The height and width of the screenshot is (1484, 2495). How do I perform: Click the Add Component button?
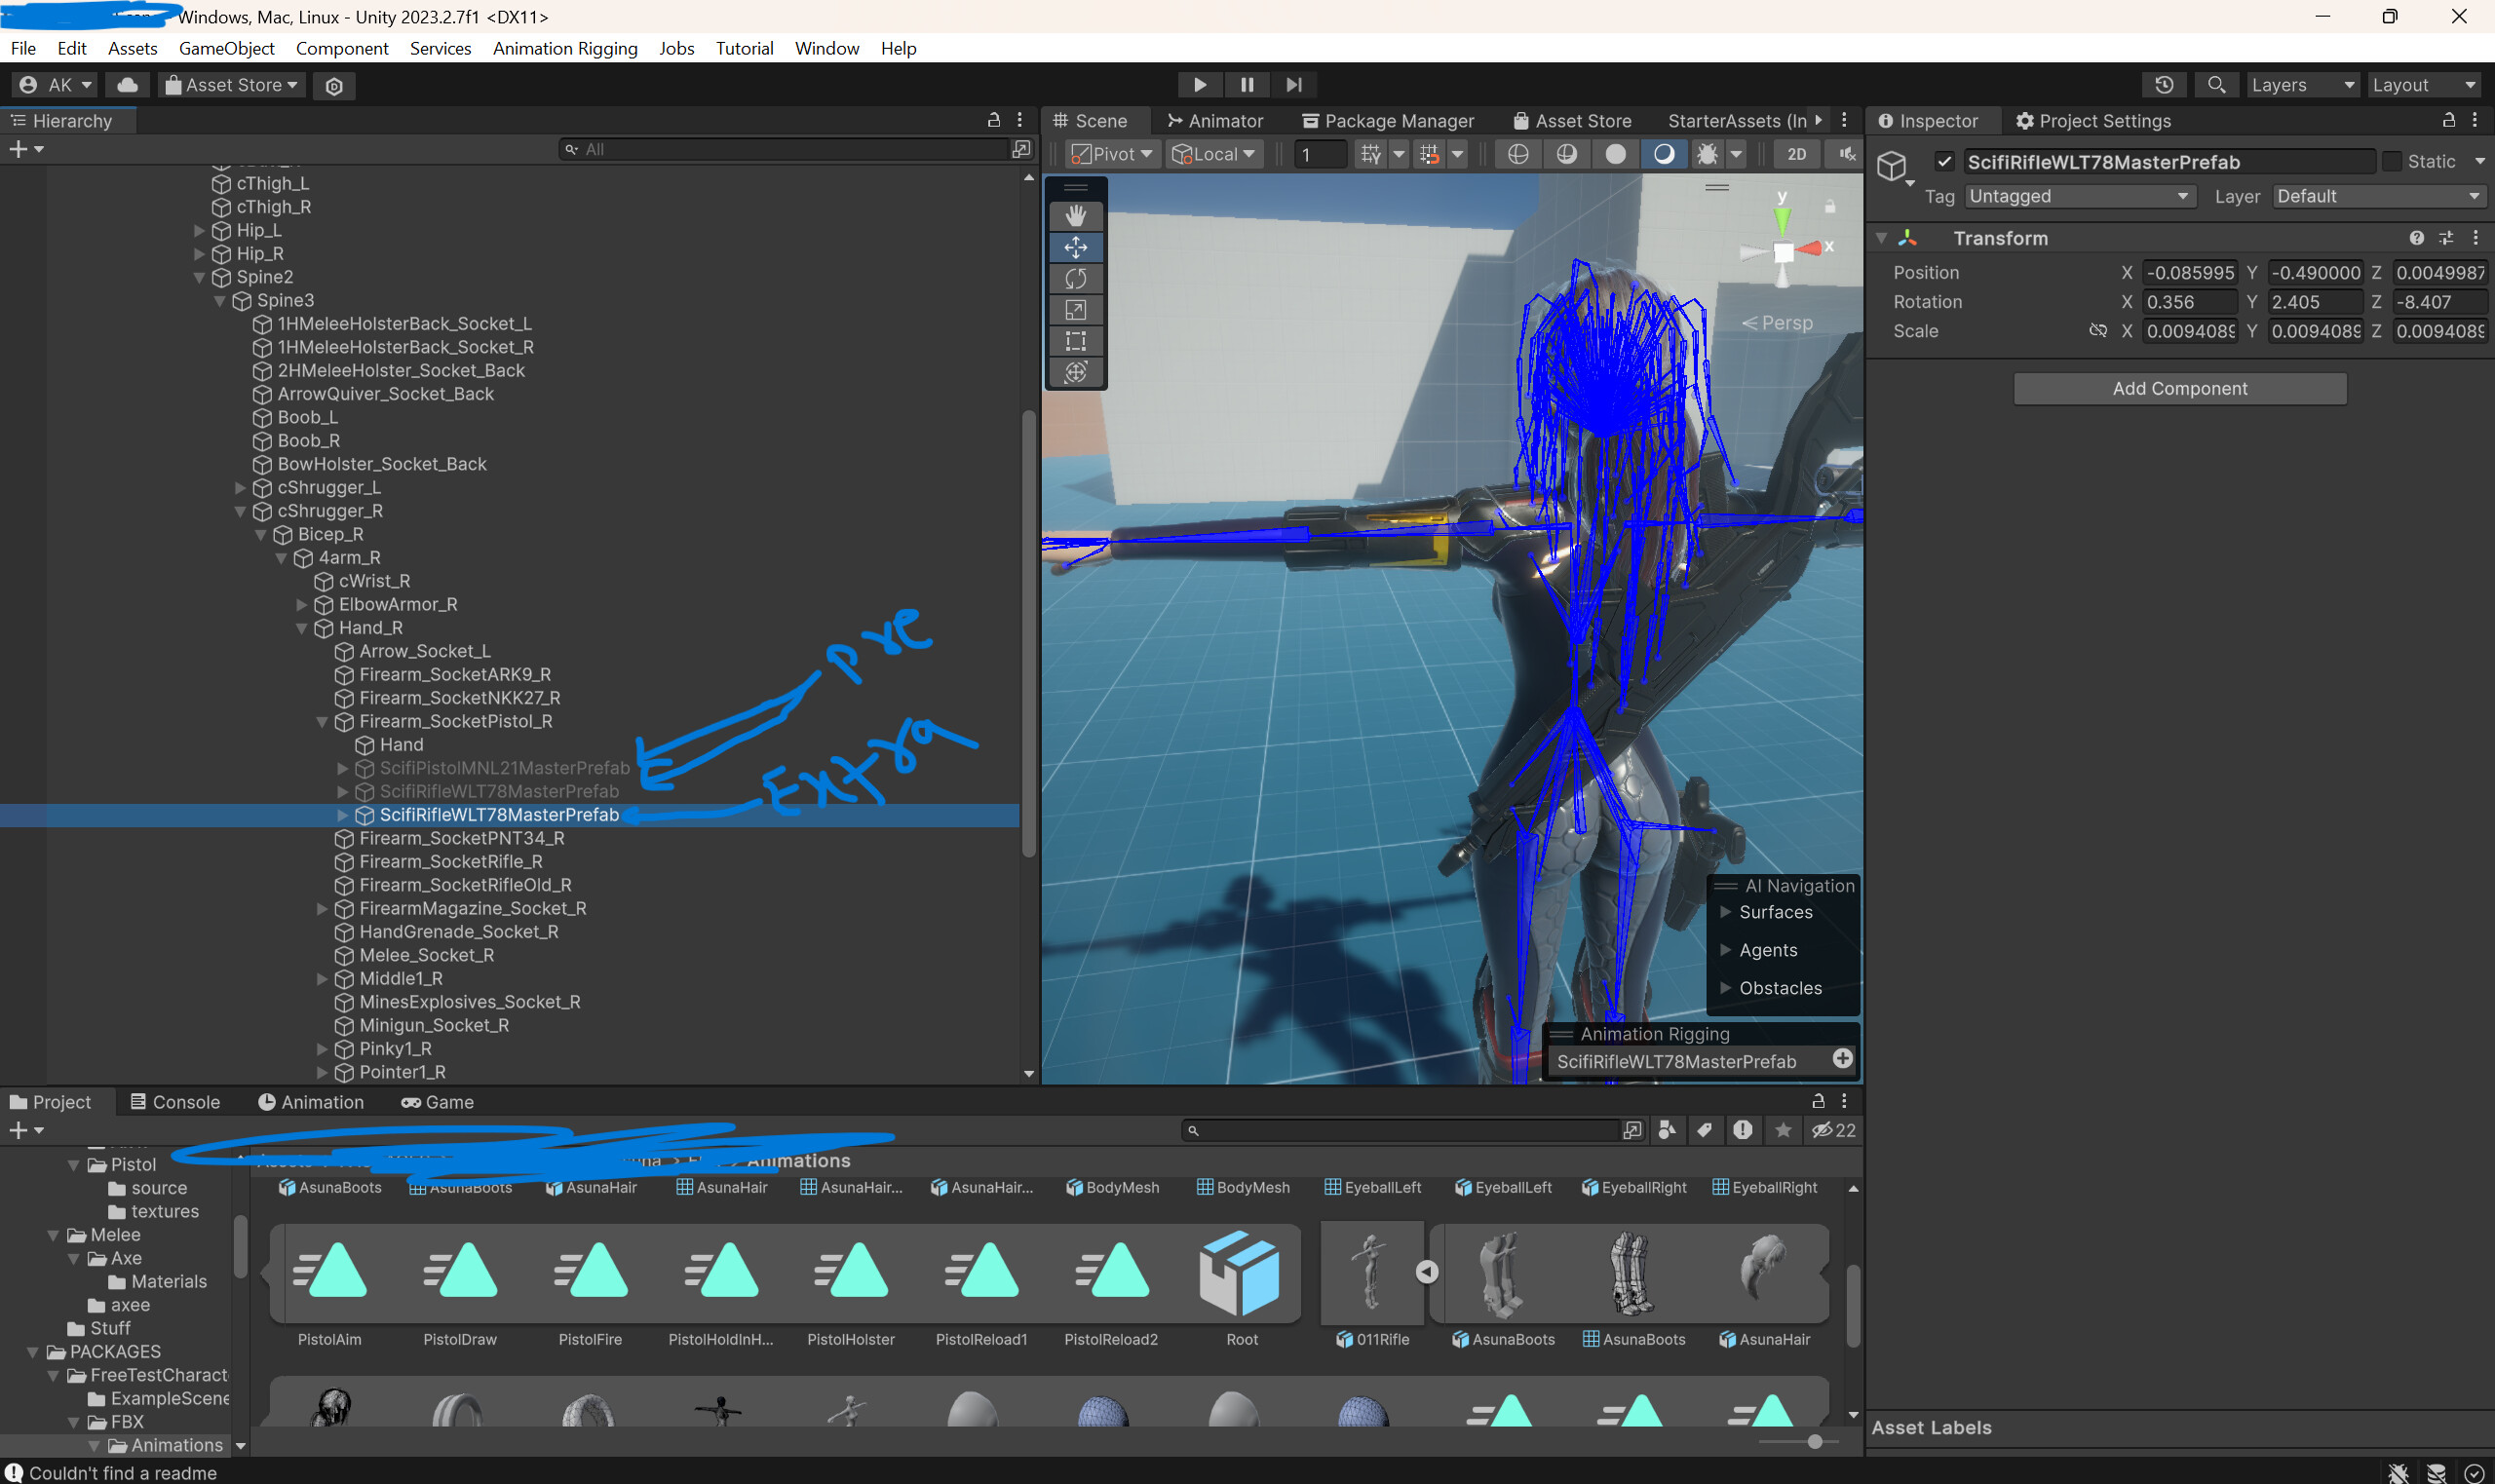[x=2179, y=388]
